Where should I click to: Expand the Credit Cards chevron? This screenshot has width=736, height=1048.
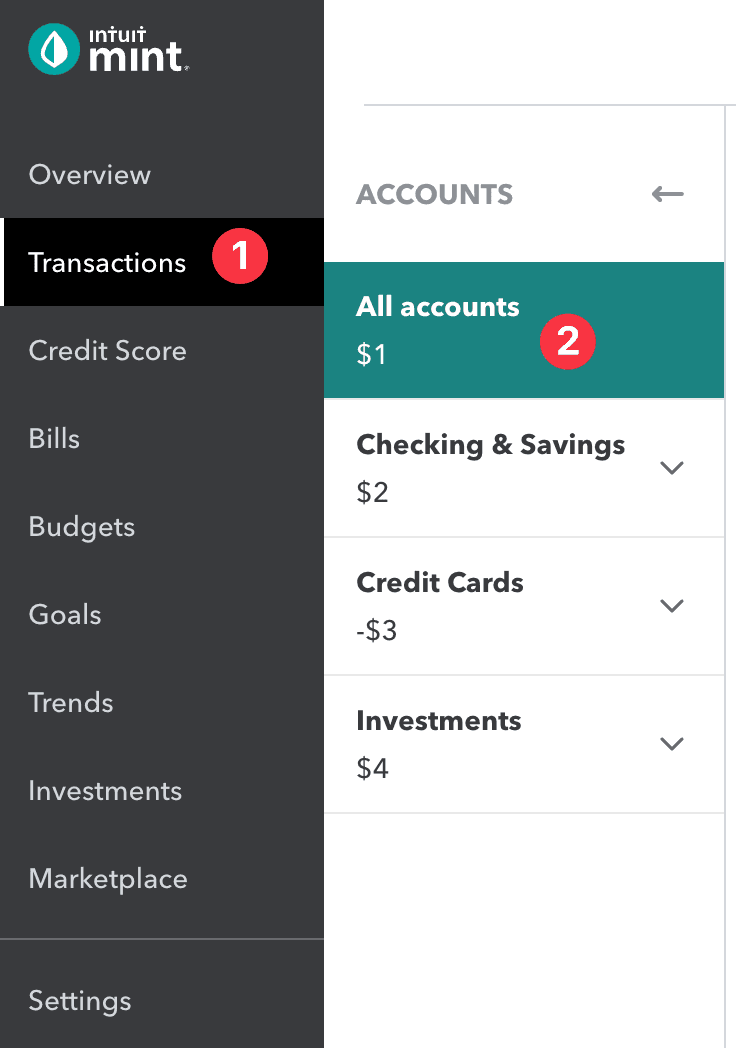pos(672,605)
